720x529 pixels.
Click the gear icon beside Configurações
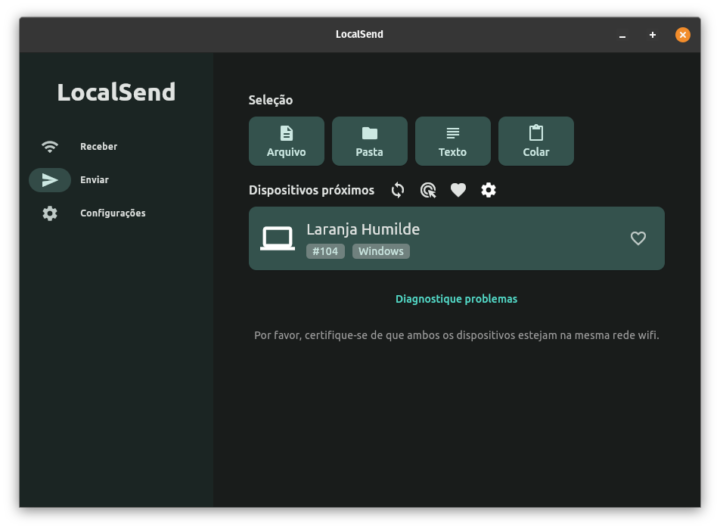coord(50,213)
